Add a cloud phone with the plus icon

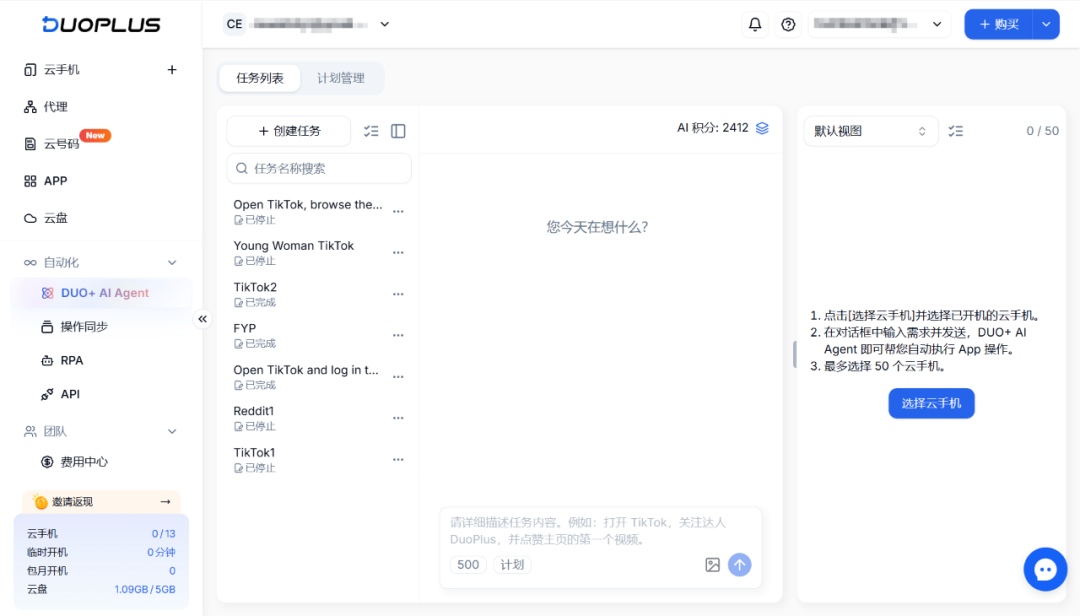[172, 70]
